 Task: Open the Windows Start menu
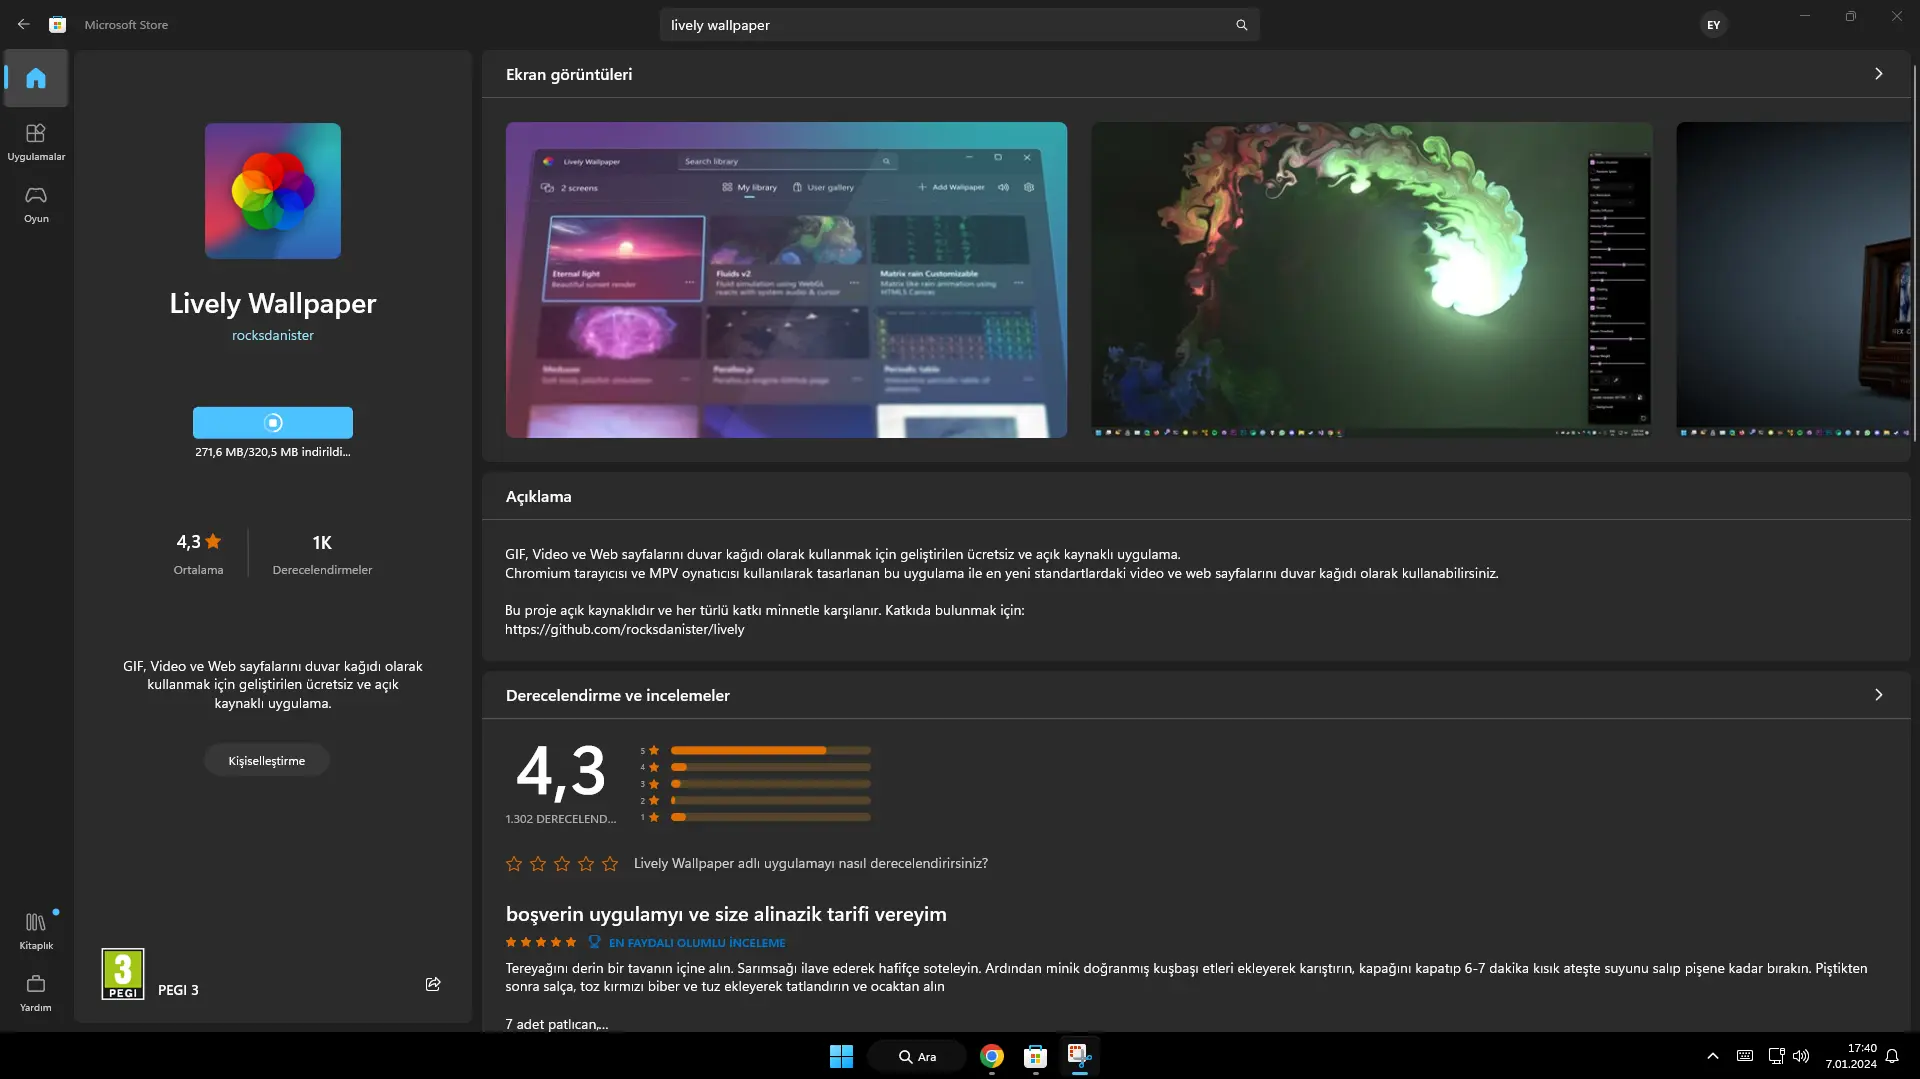tap(841, 1056)
